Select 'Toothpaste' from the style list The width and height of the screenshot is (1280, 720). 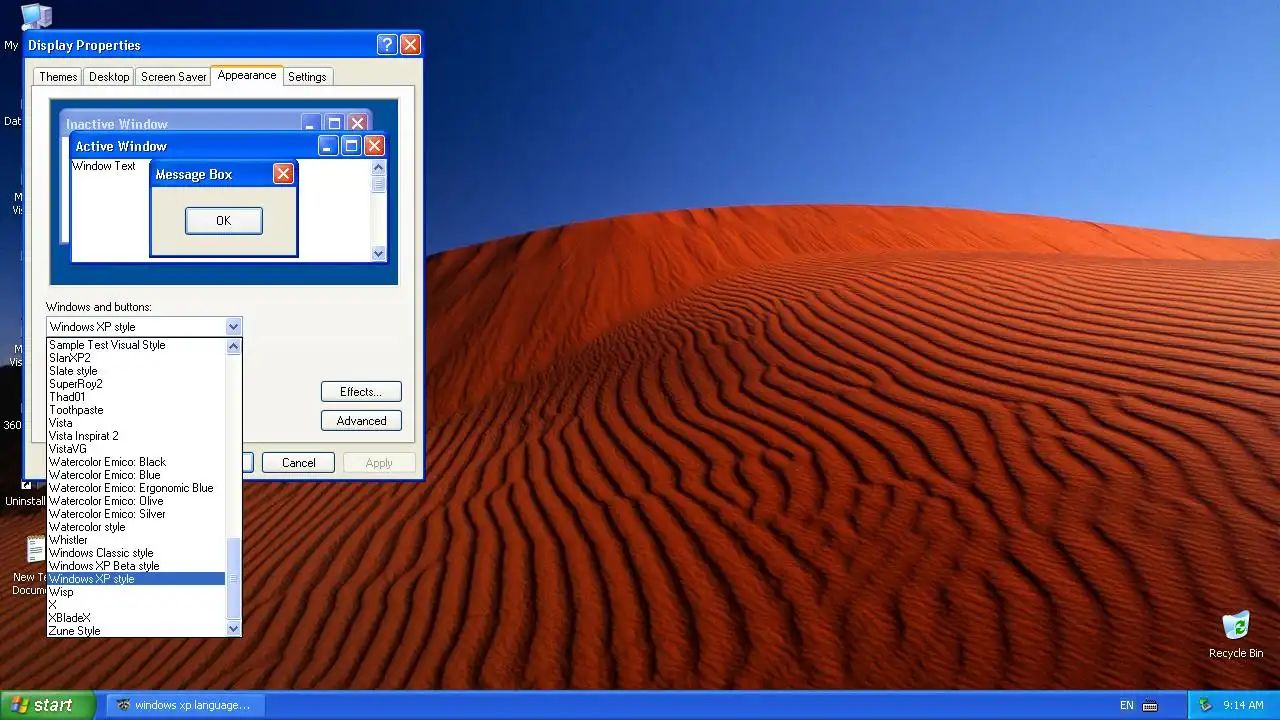tap(136, 410)
